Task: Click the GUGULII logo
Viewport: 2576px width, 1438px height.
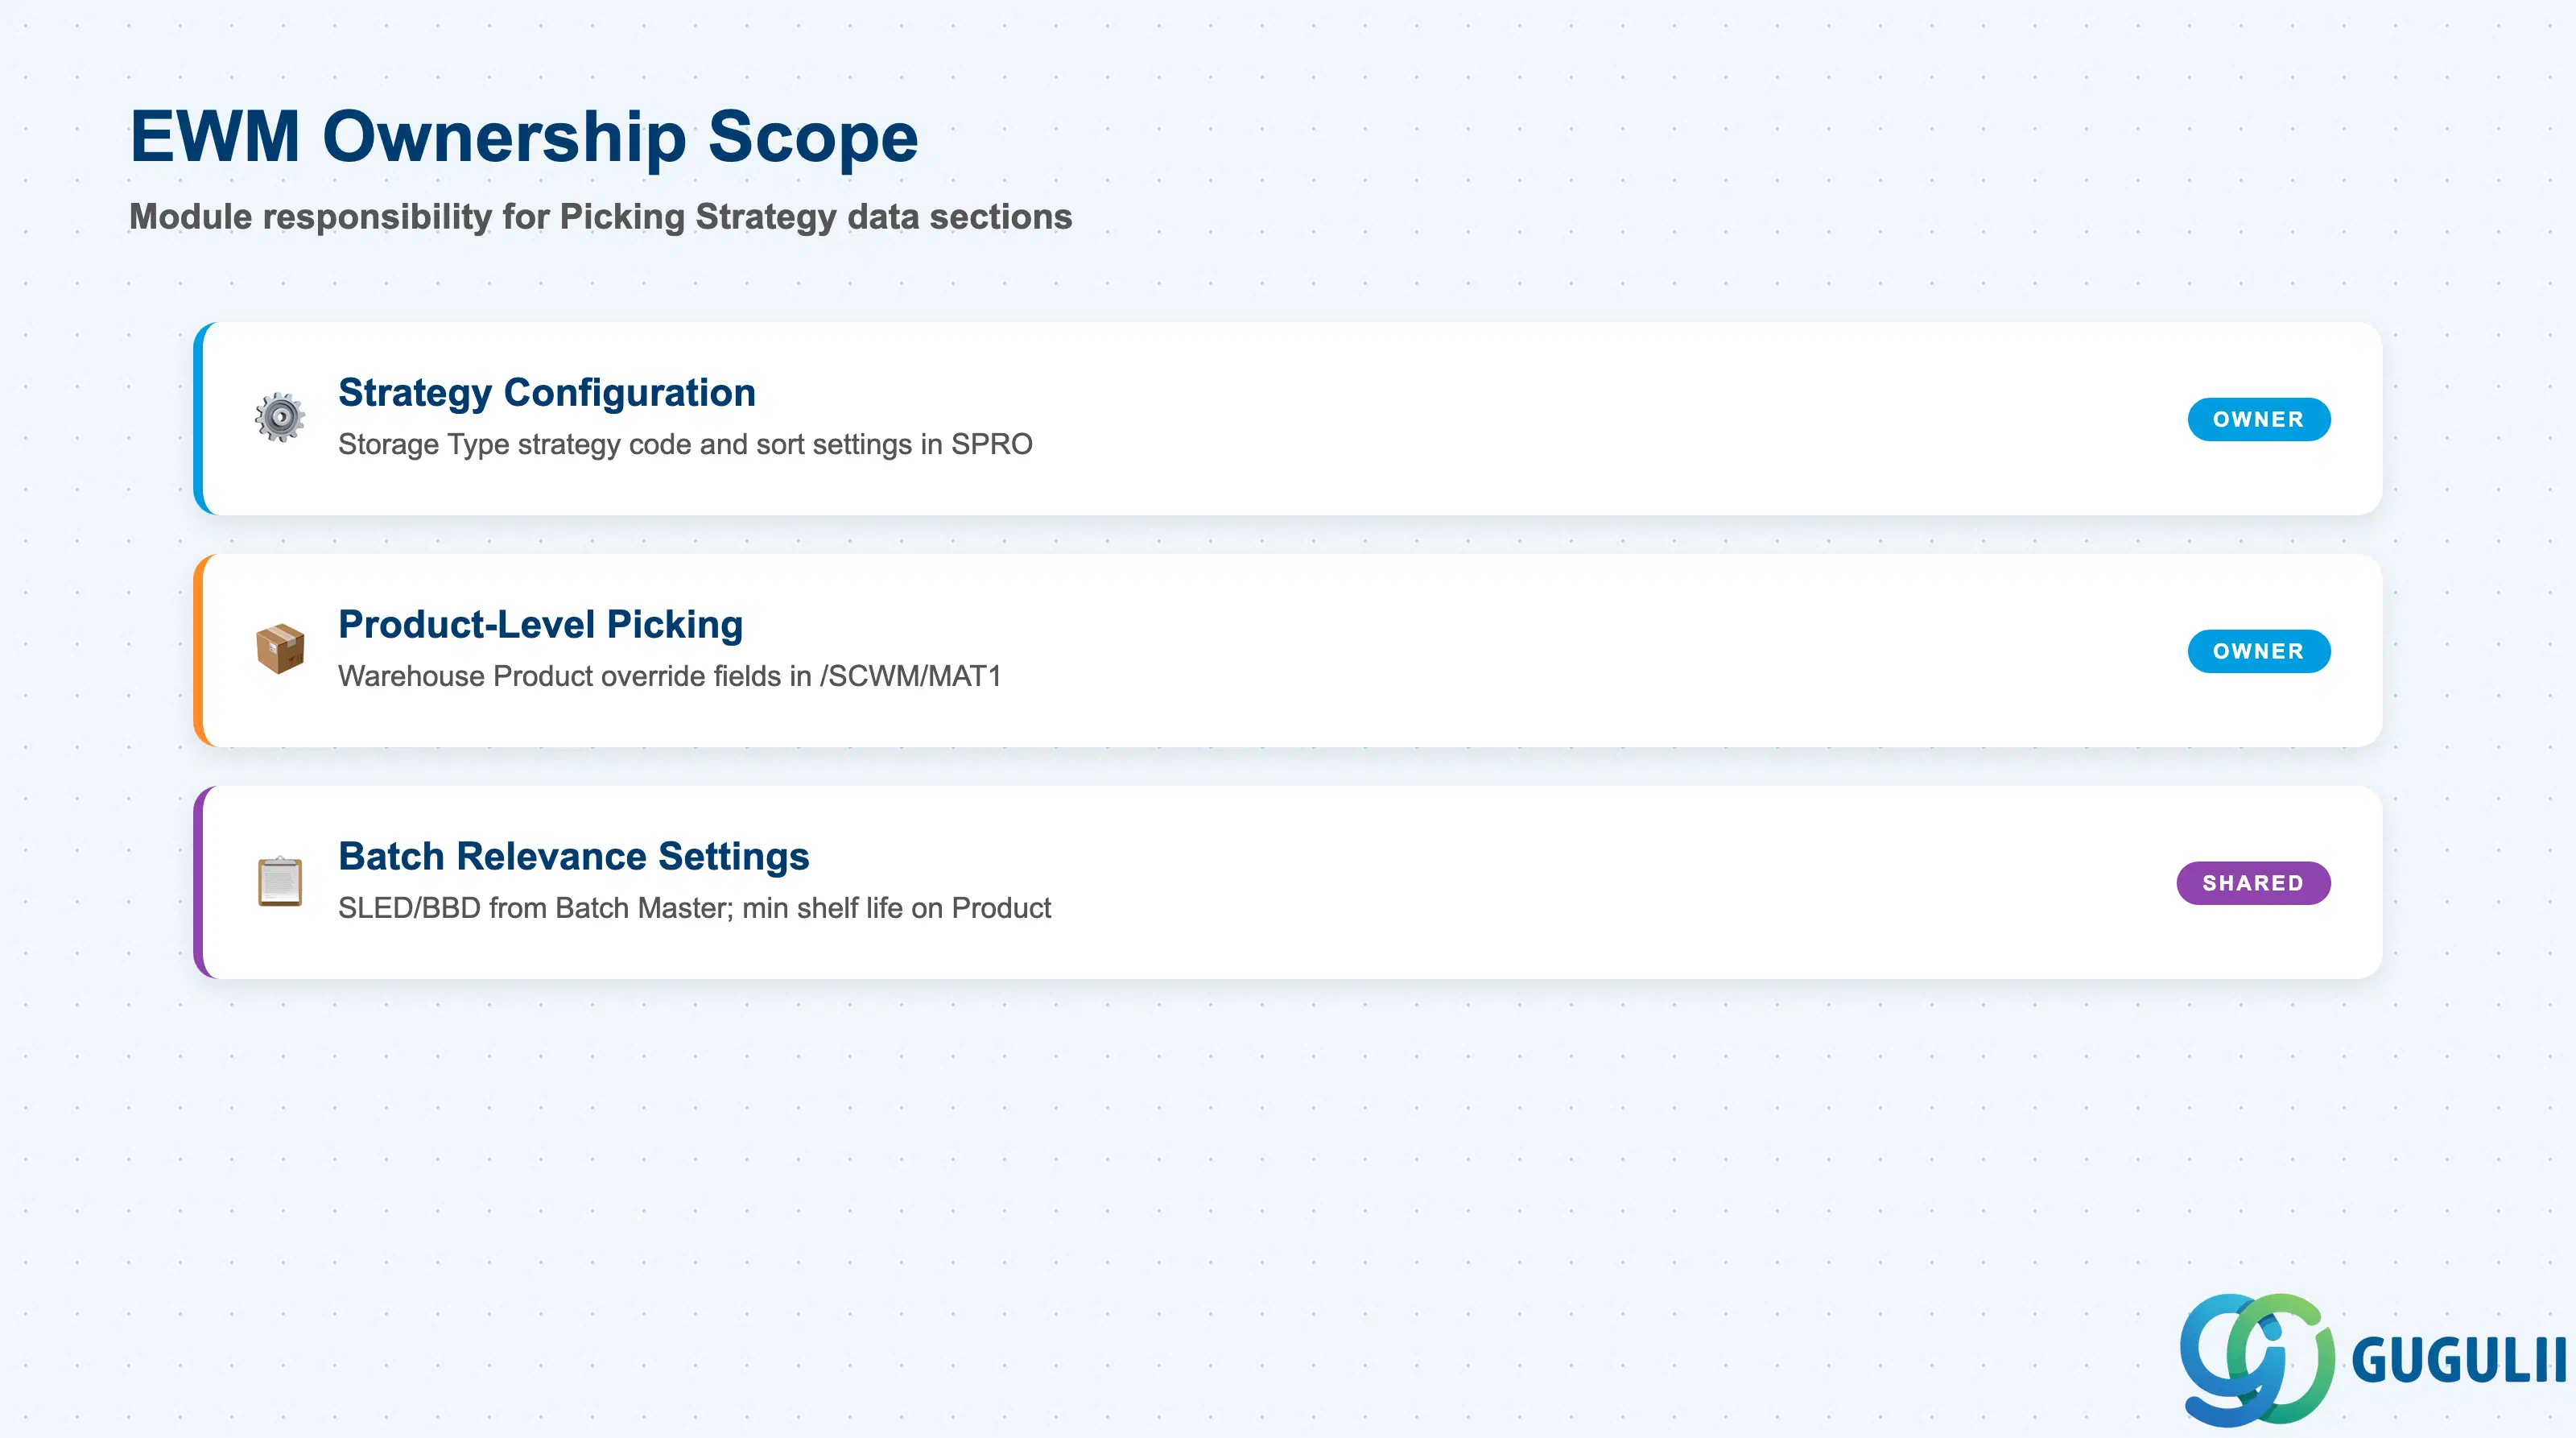Action: point(2372,1359)
